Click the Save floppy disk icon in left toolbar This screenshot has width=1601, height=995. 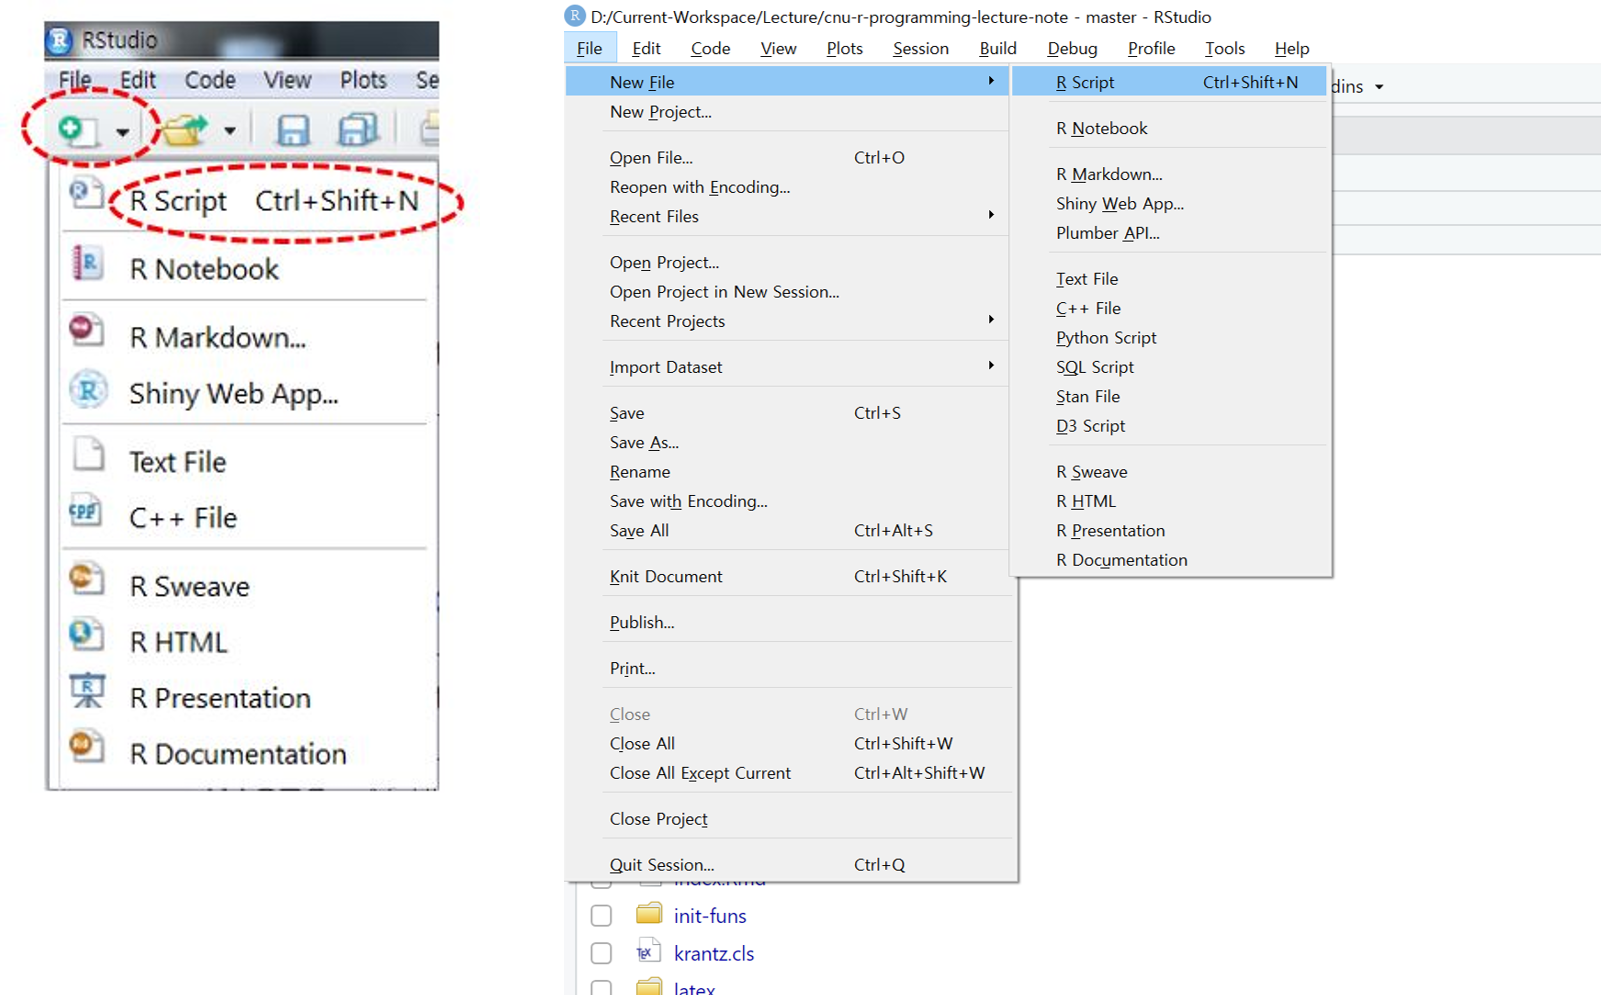click(293, 130)
